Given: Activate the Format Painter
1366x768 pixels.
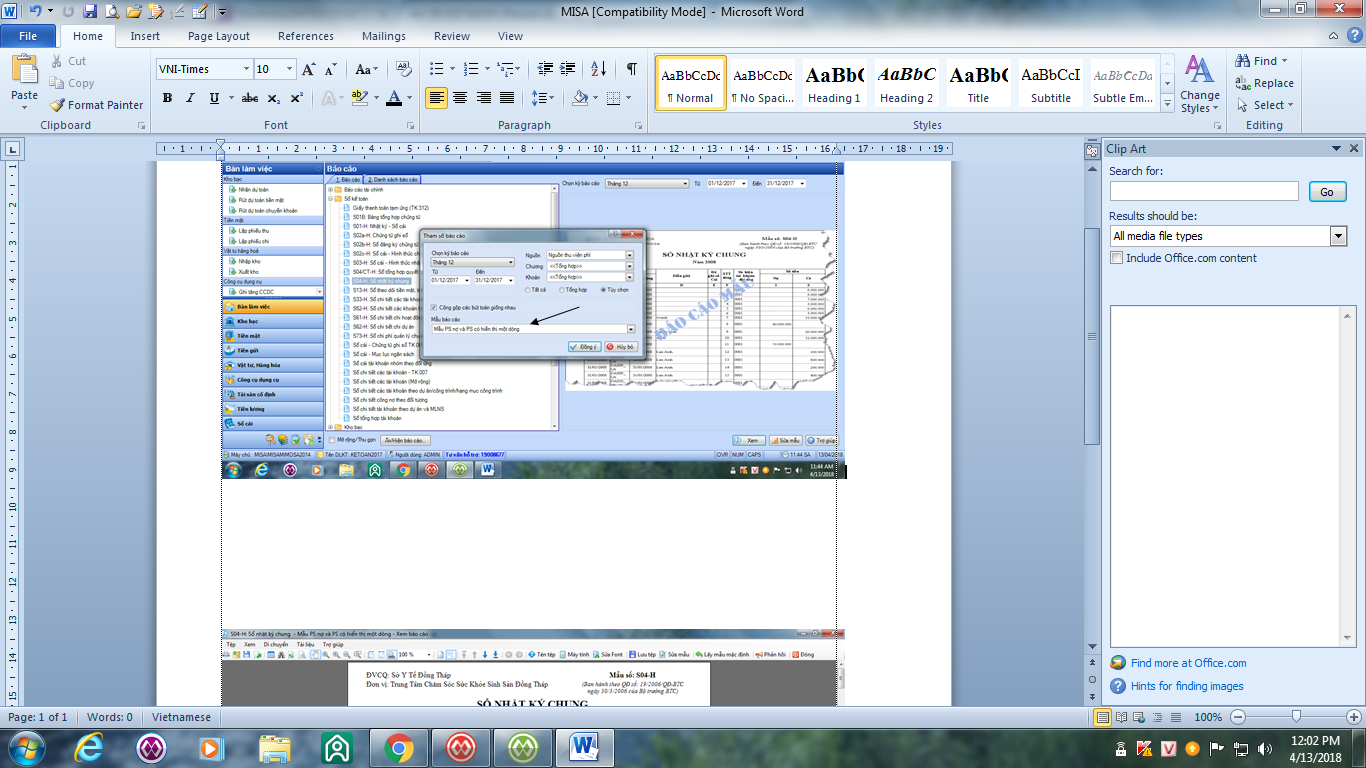Looking at the screenshot, I should [97, 105].
